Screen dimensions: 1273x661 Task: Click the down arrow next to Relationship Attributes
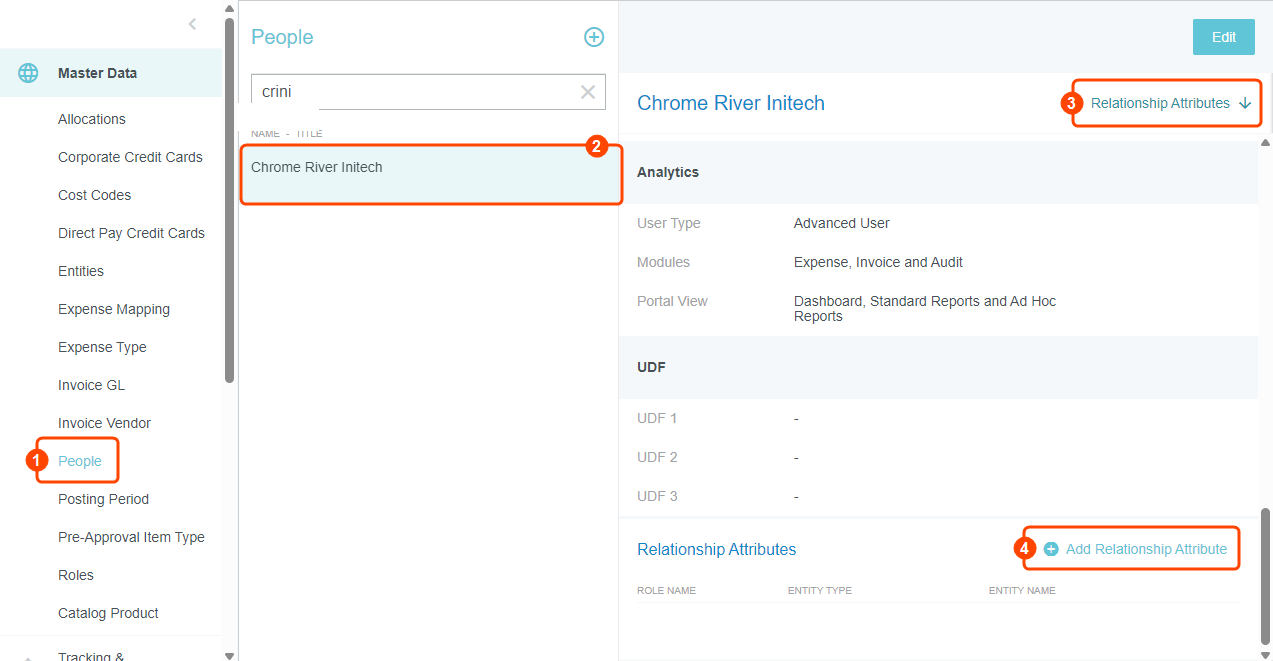pos(1245,103)
